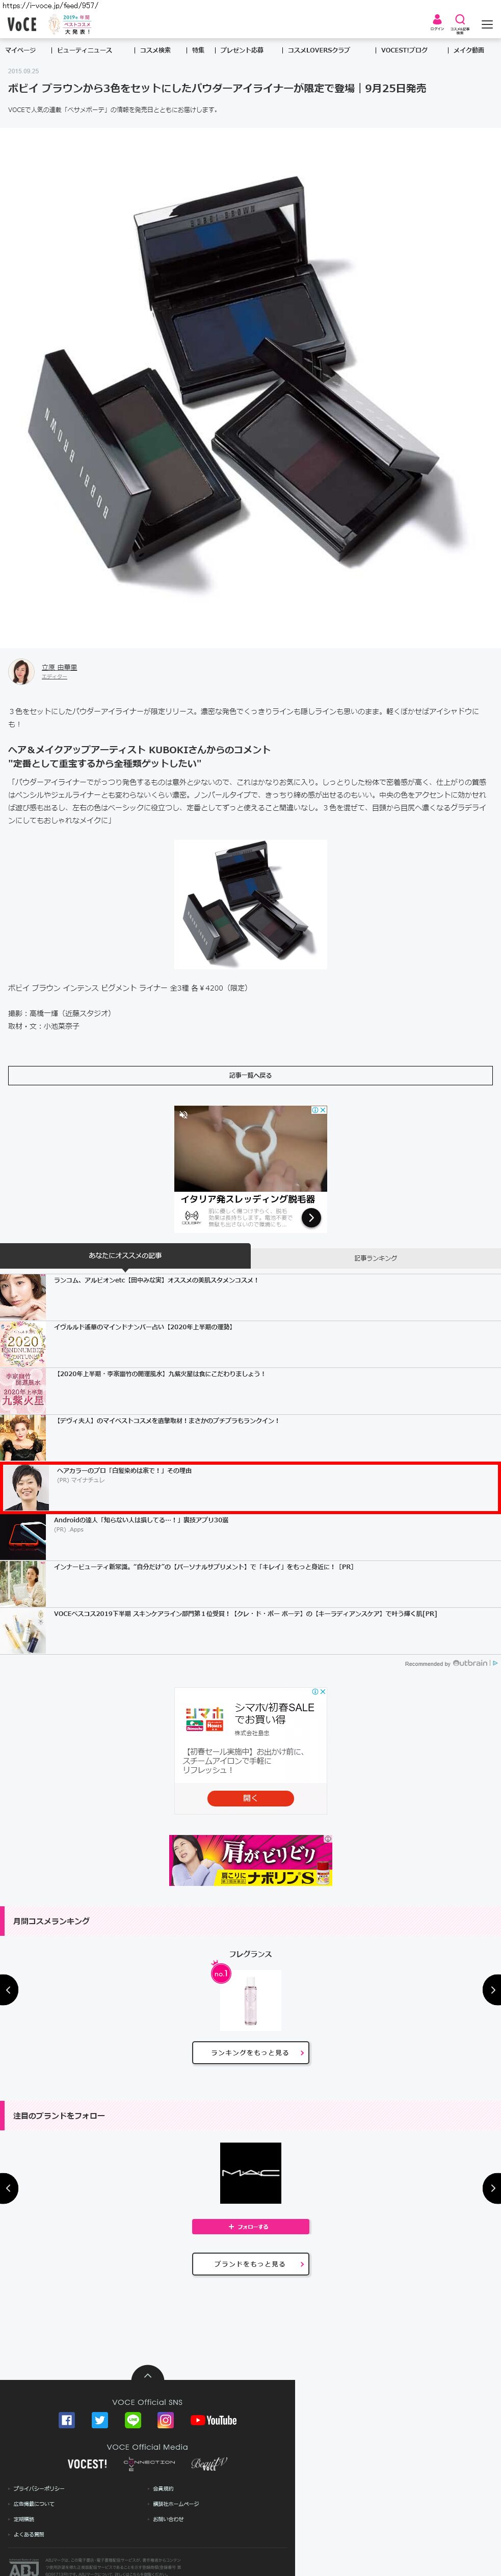Image resolution: width=501 pixels, height=2576 pixels.
Task: Go to next item in cosmetics ranking carousel
Action: point(491,1989)
